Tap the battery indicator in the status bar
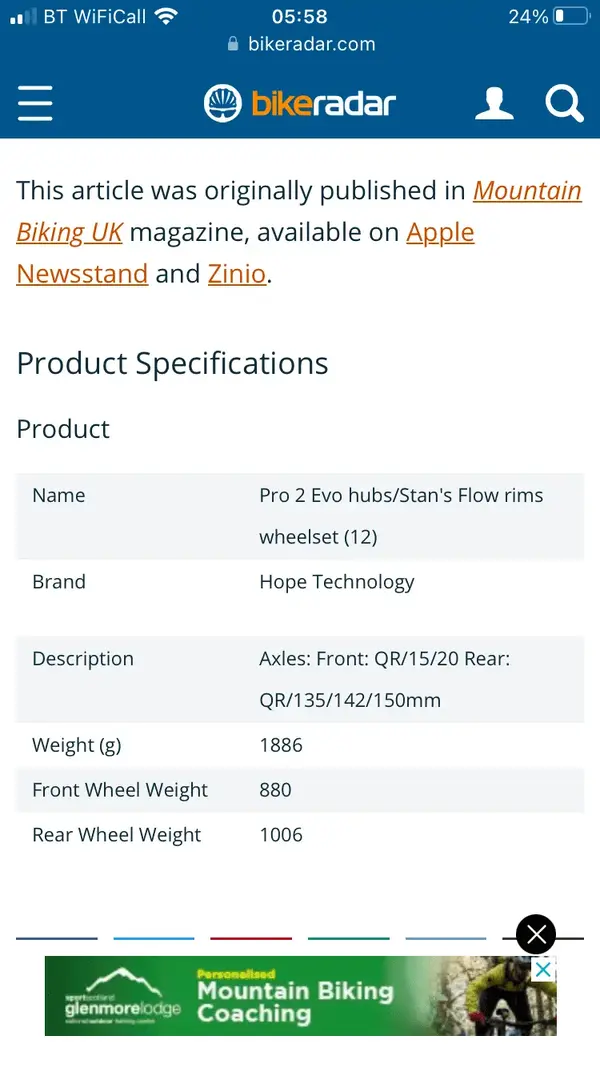600x1068 pixels. (571, 16)
